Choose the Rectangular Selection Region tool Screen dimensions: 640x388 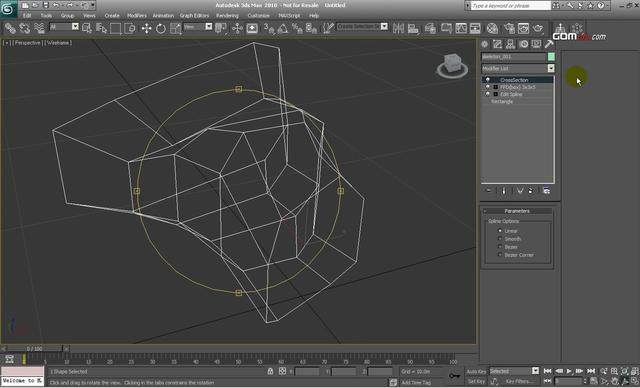[x=116, y=28]
